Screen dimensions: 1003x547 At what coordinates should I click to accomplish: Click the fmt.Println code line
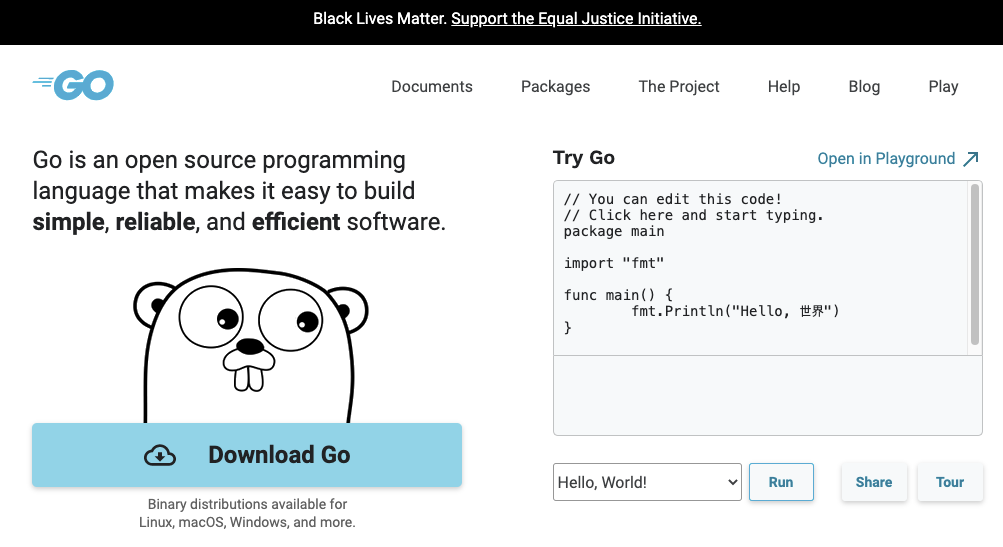(735, 311)
